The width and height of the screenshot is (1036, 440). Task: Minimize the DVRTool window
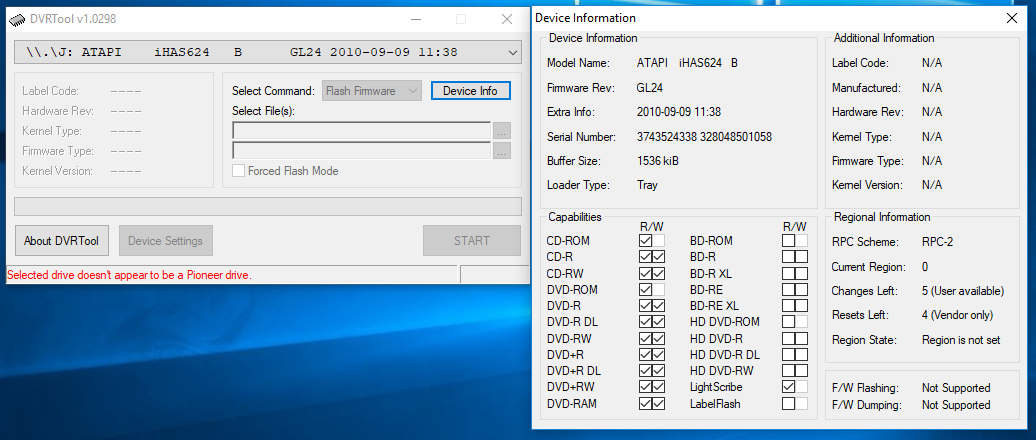coord(416,19)
